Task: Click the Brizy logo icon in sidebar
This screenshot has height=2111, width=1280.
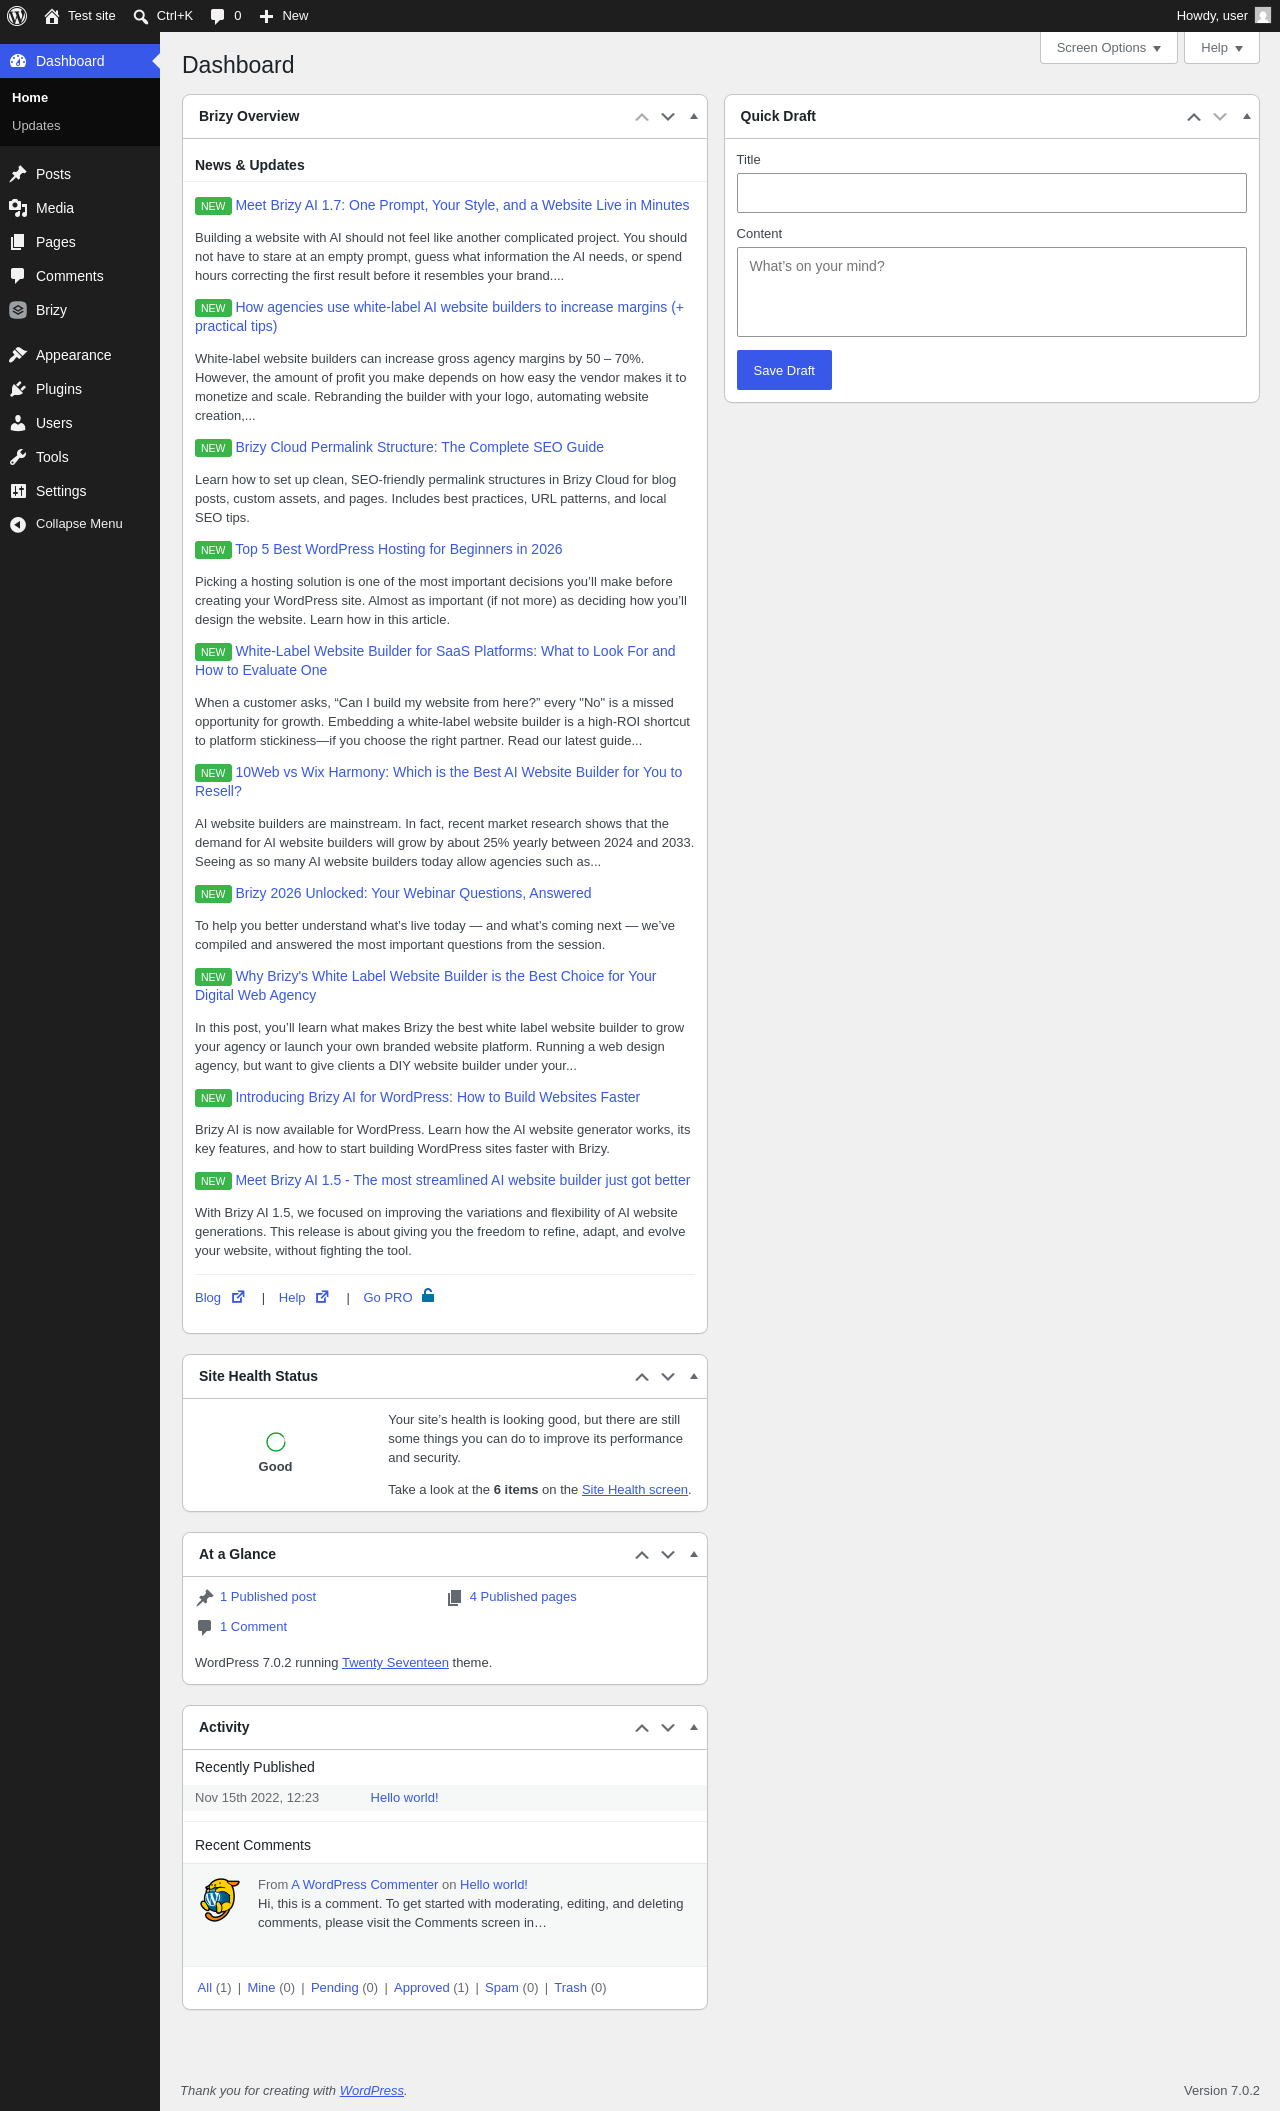Action: tap(18, 310)
